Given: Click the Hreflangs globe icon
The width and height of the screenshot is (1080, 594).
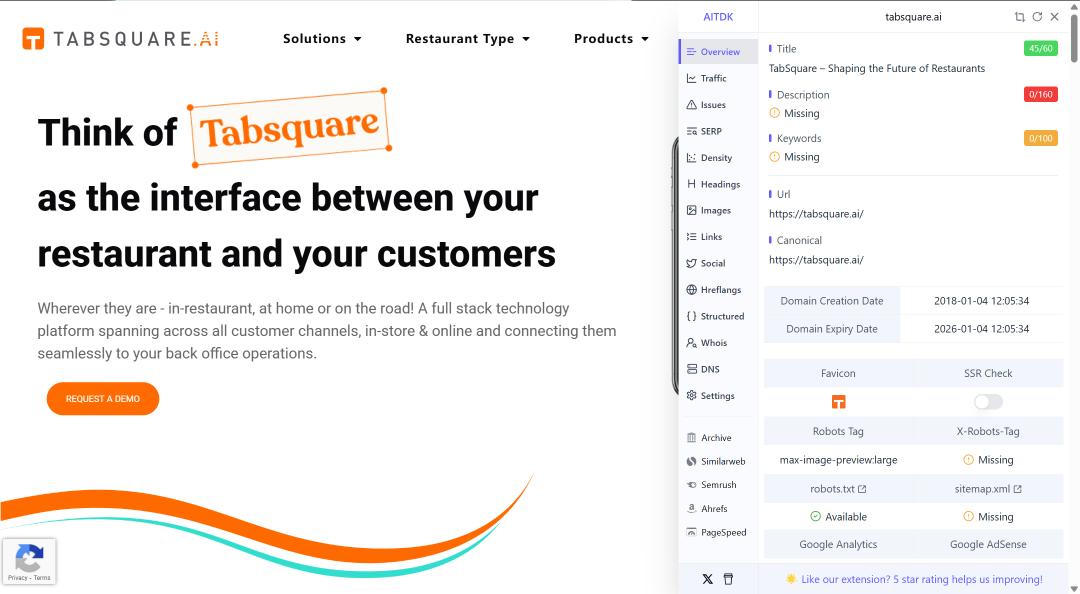Looking at the screenshot, I should coord(692,289).
